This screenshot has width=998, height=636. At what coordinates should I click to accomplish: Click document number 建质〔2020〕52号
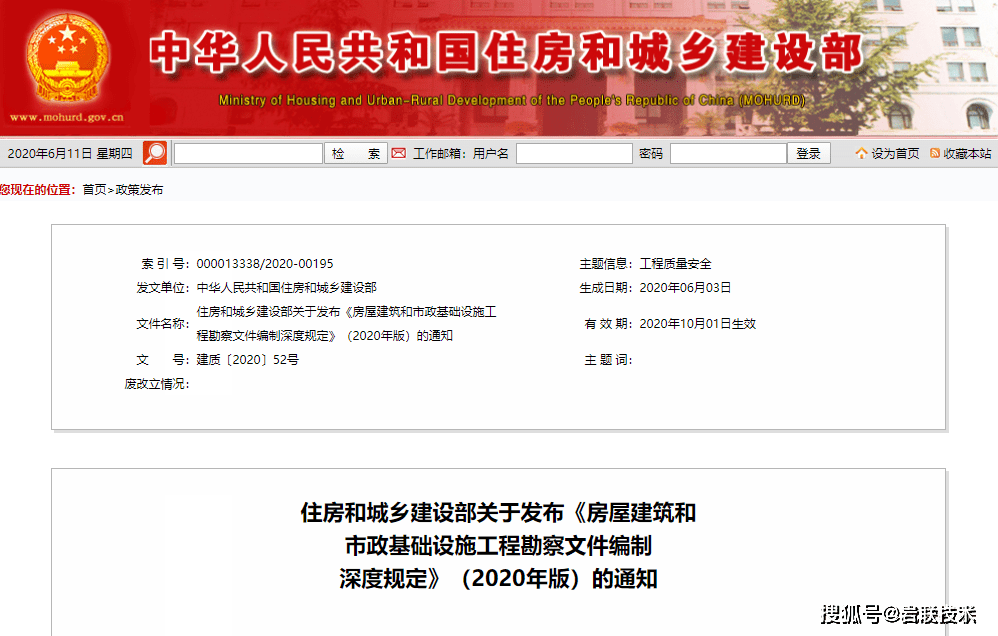click(248, 360)
